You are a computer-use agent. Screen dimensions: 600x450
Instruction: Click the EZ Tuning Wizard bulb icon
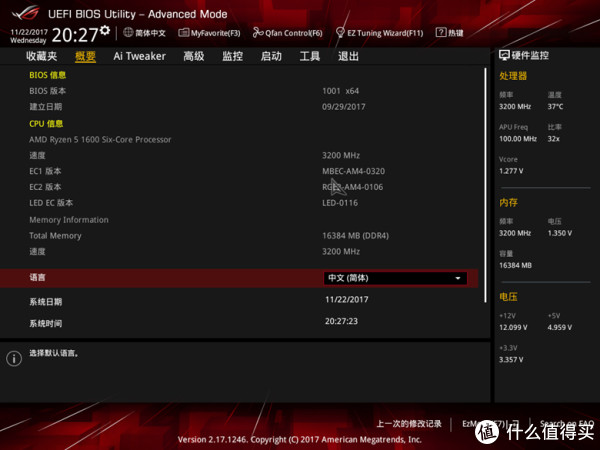coord(340,33)
